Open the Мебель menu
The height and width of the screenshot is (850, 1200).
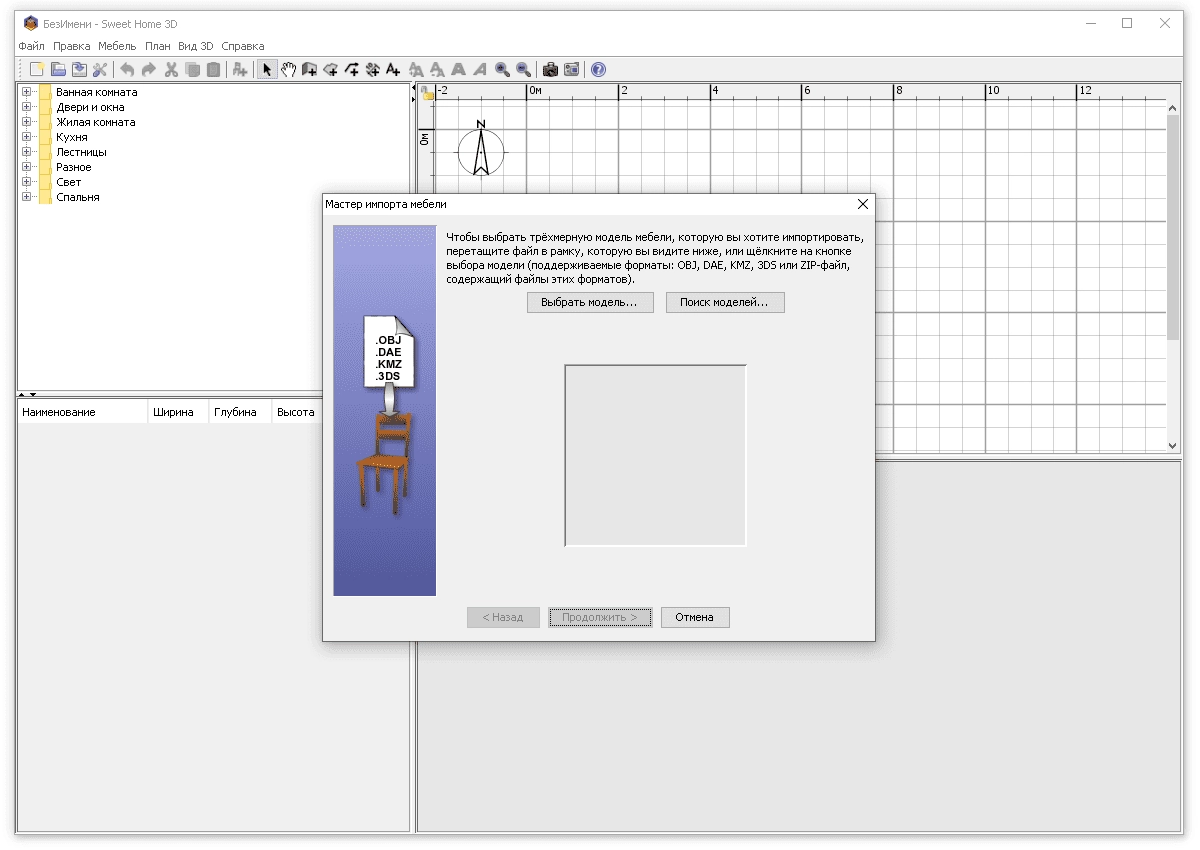pyautogui.click(x=117, y=46)
